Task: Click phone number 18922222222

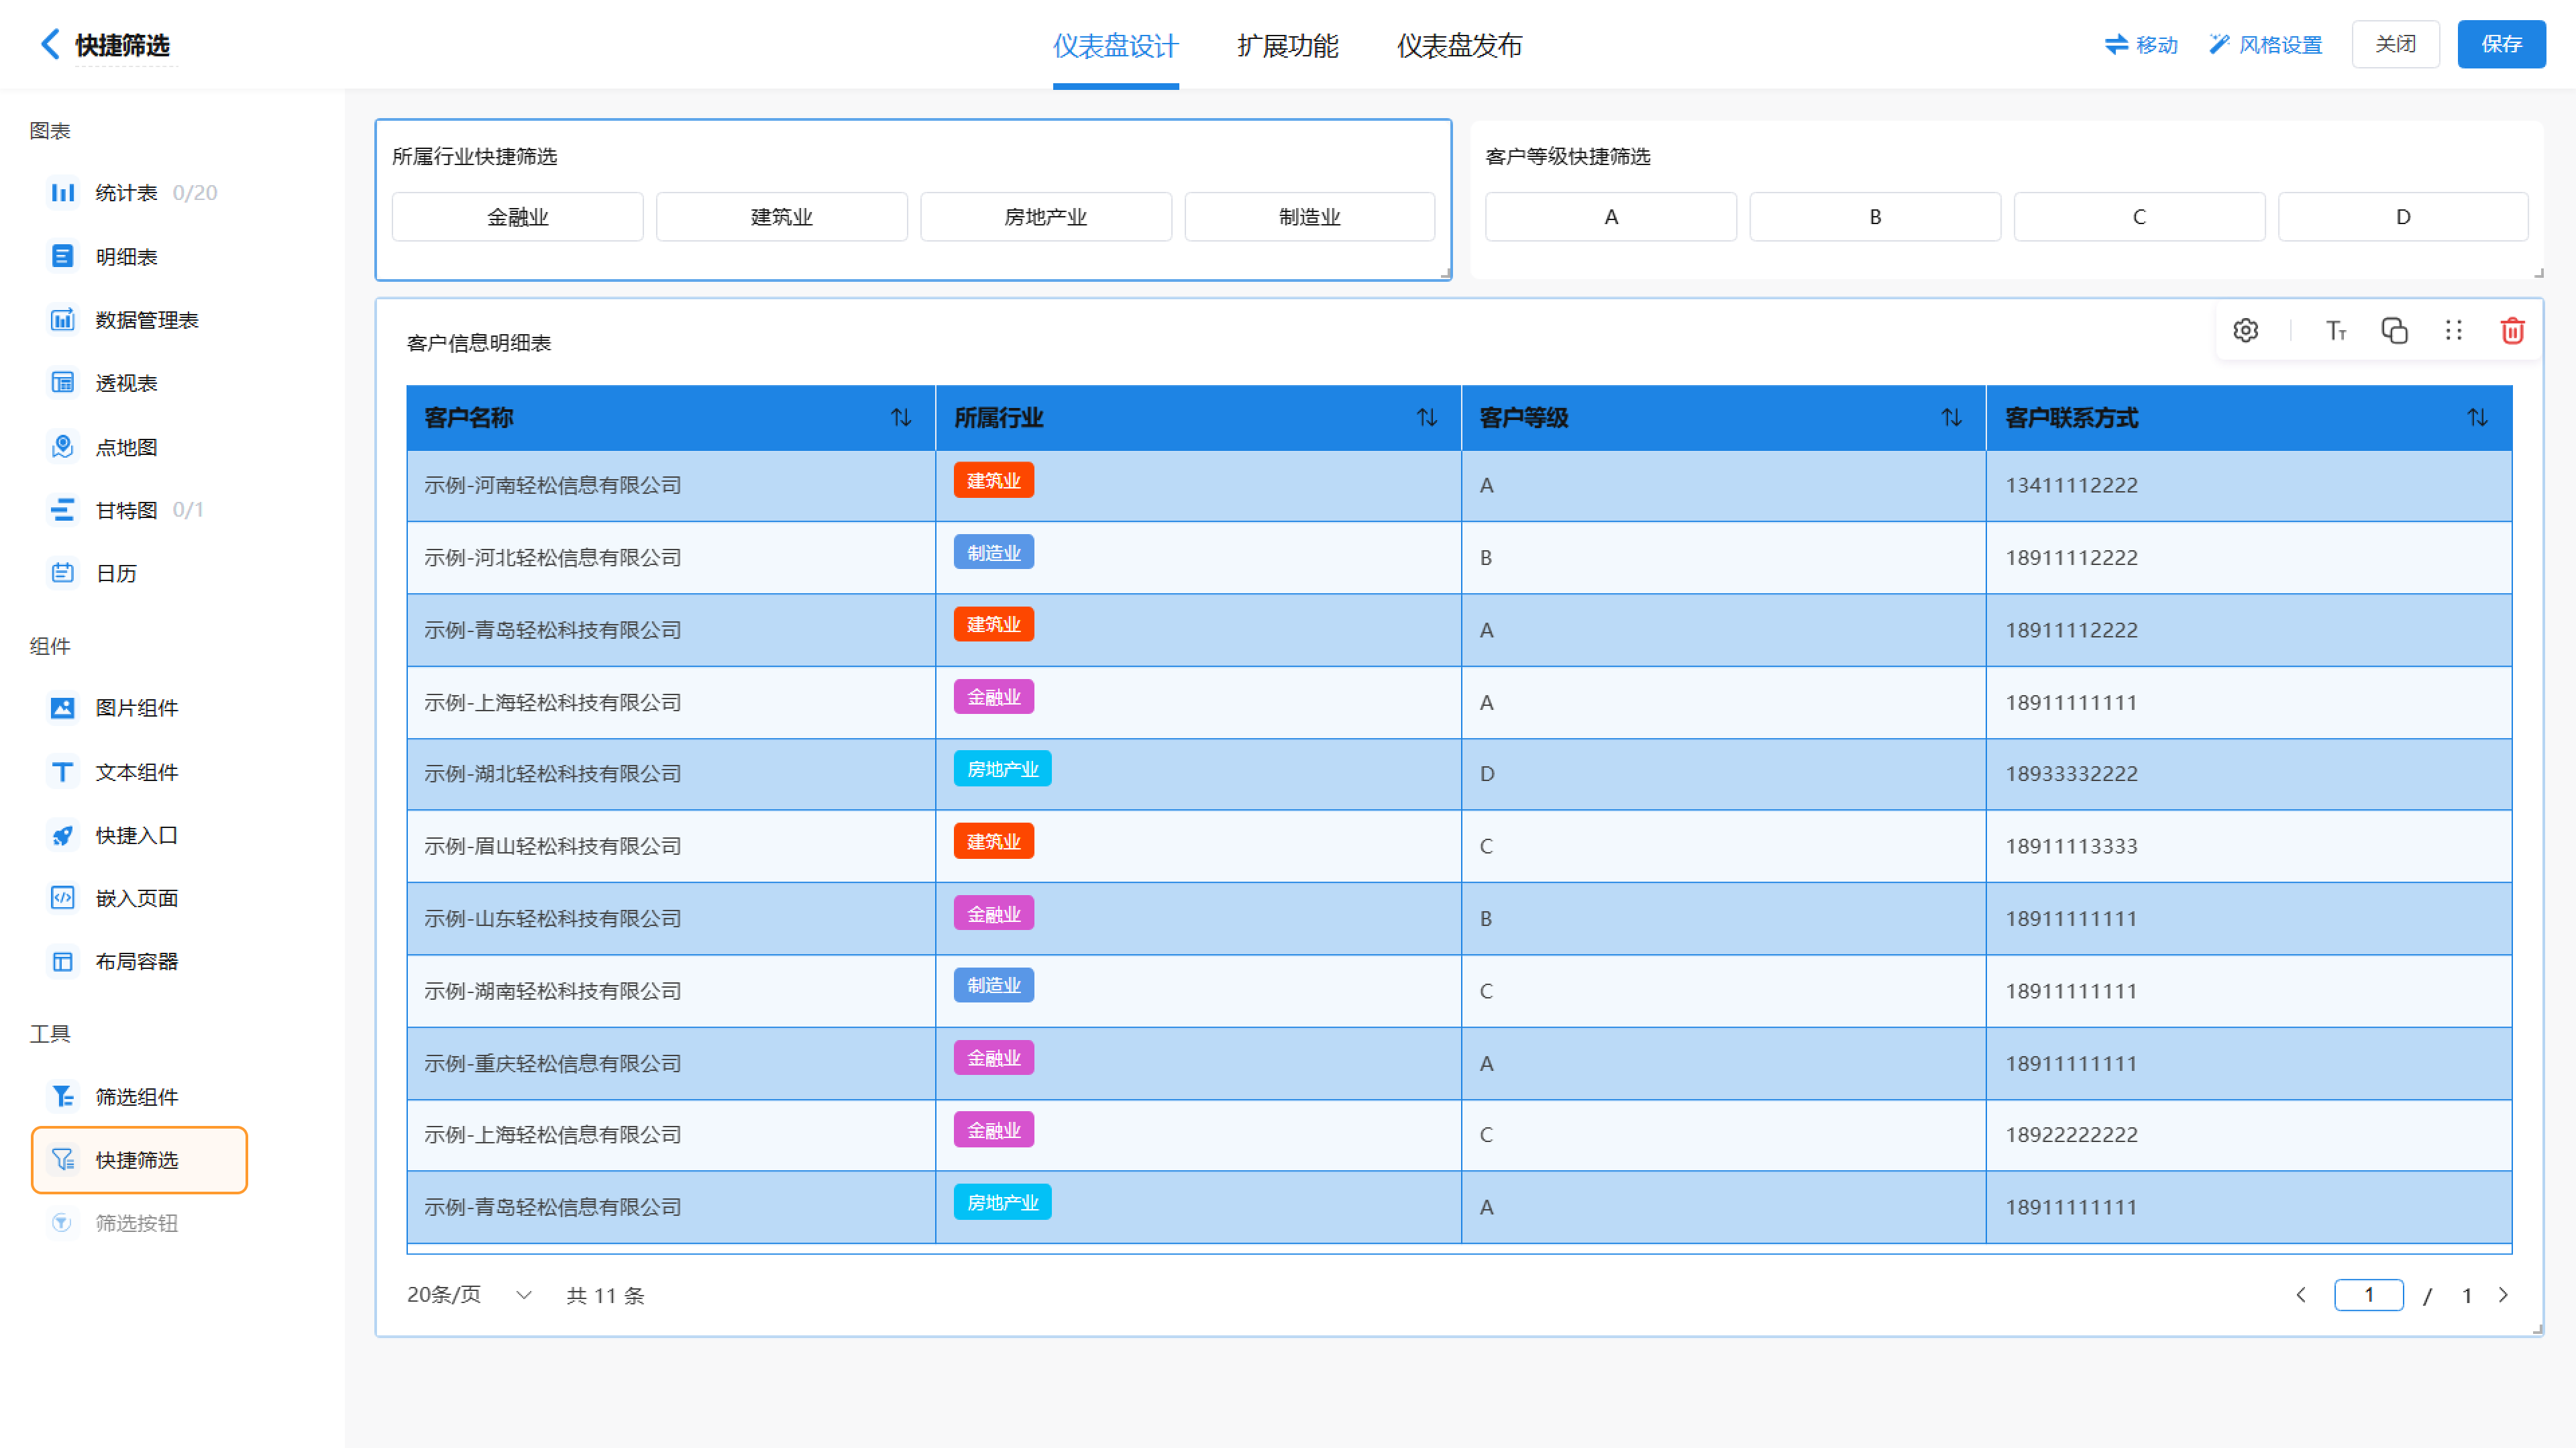Action: click(x=2071, y=1135)
